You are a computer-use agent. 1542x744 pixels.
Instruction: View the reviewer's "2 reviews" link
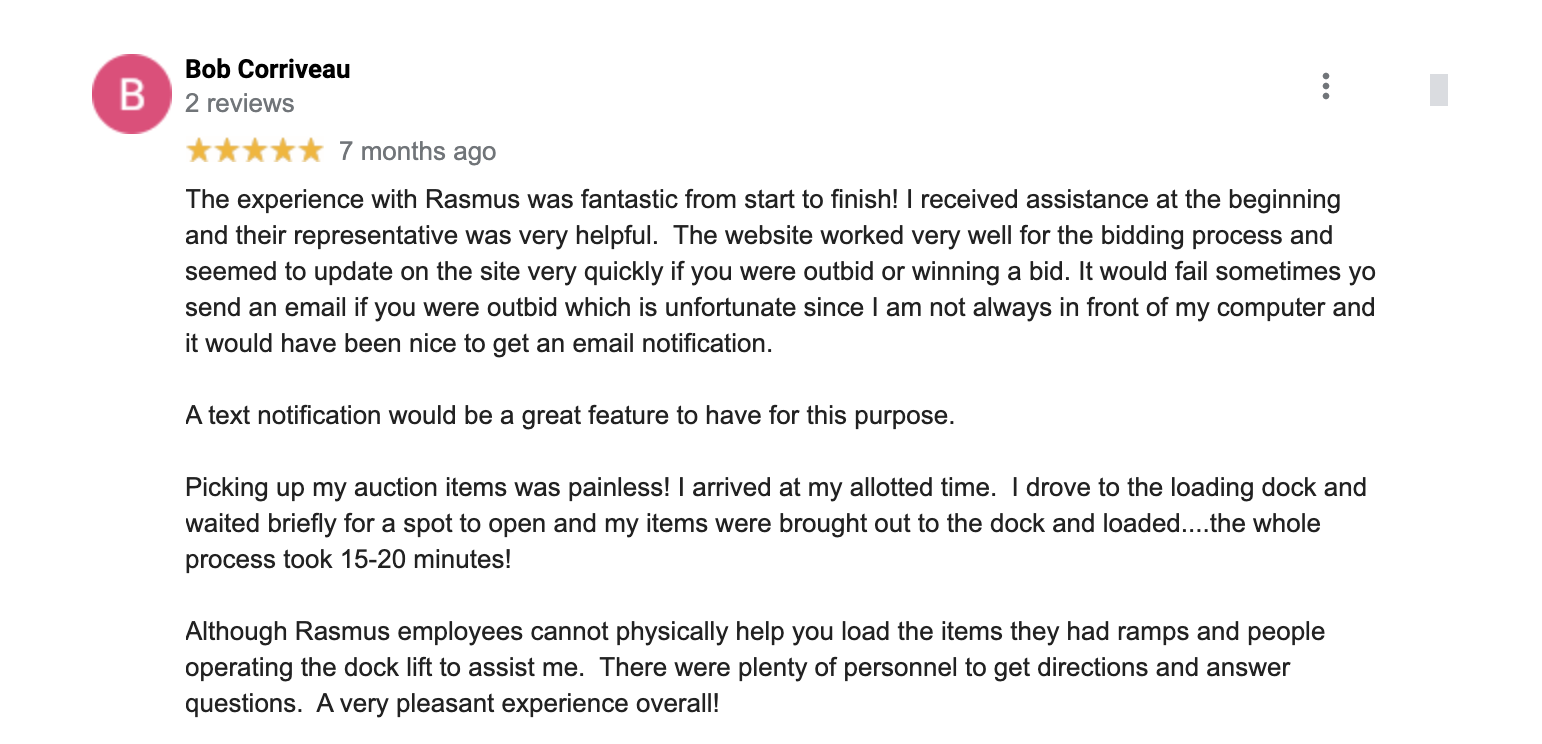240,103
